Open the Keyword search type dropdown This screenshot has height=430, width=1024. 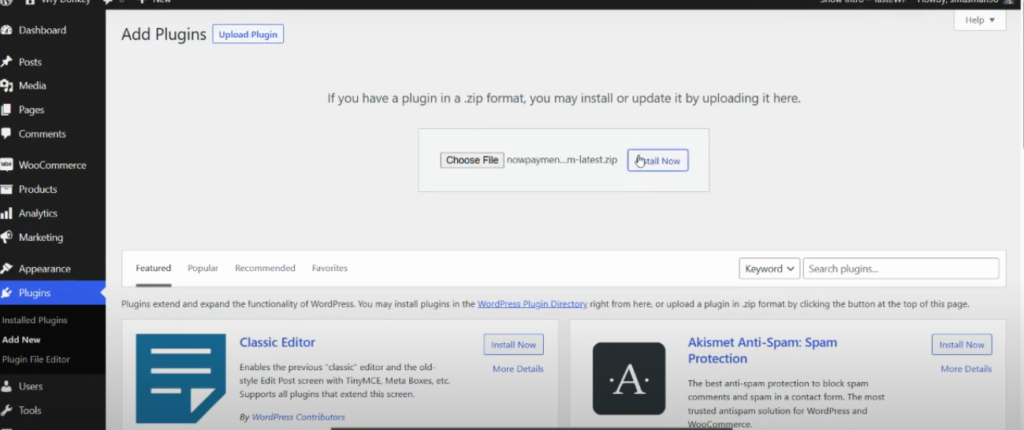click(x=769, y=268)
